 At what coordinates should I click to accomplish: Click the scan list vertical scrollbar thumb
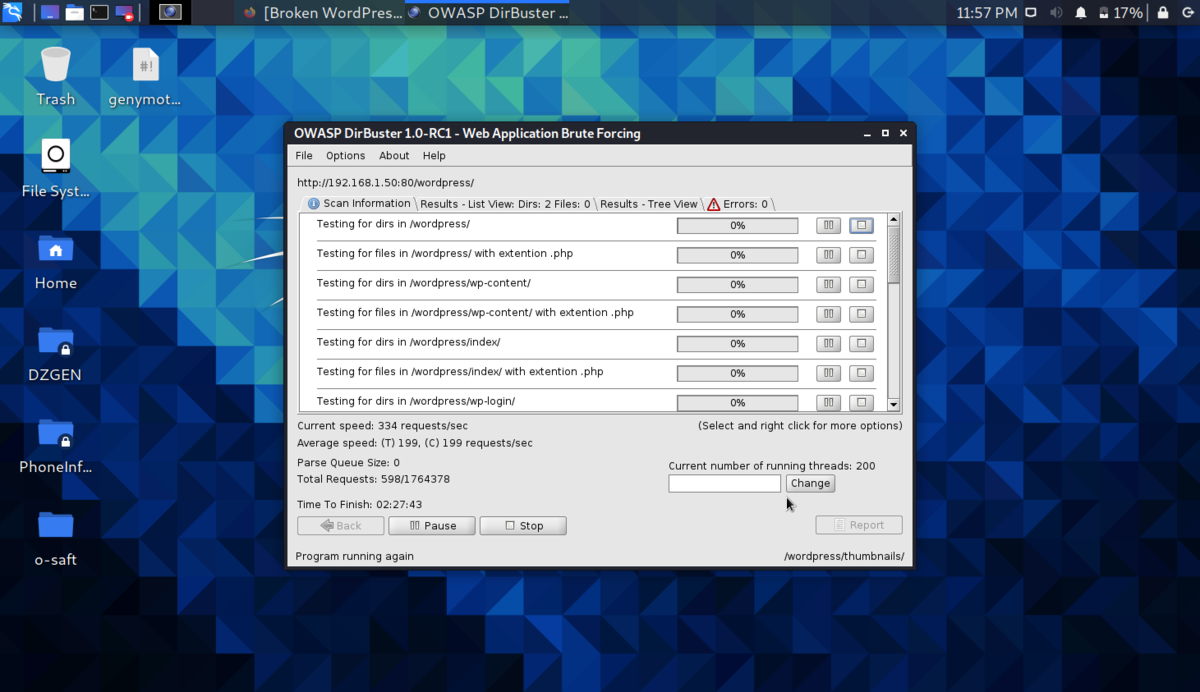pos(894,255)
